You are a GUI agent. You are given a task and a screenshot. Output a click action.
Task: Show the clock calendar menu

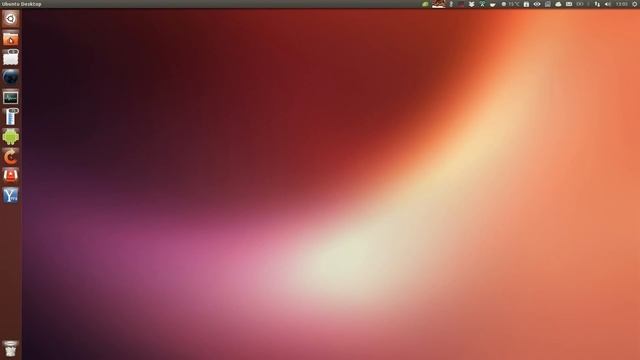(622, 4)
